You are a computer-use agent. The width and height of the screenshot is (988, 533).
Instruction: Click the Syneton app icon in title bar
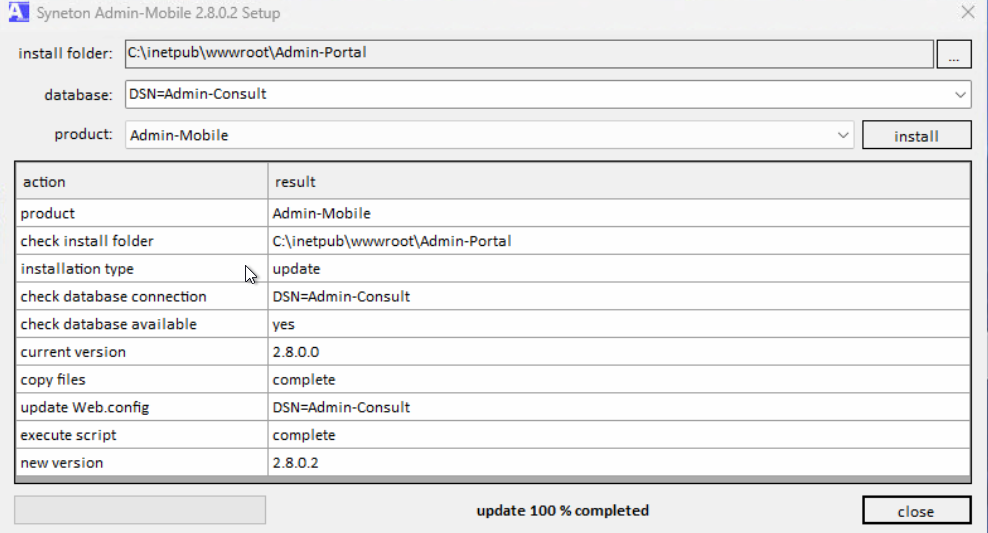pos(18,12)
